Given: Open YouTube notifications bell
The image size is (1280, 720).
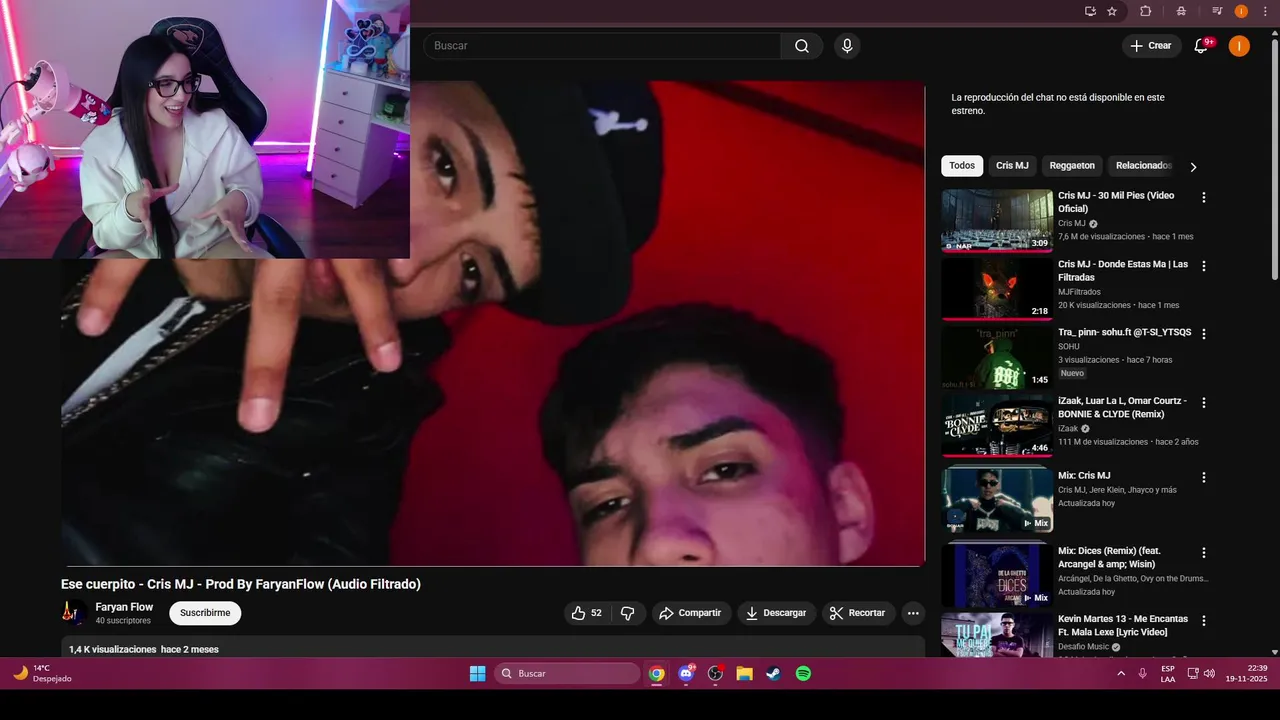Looking at the screenshot, I should (x=1201, y=46).
